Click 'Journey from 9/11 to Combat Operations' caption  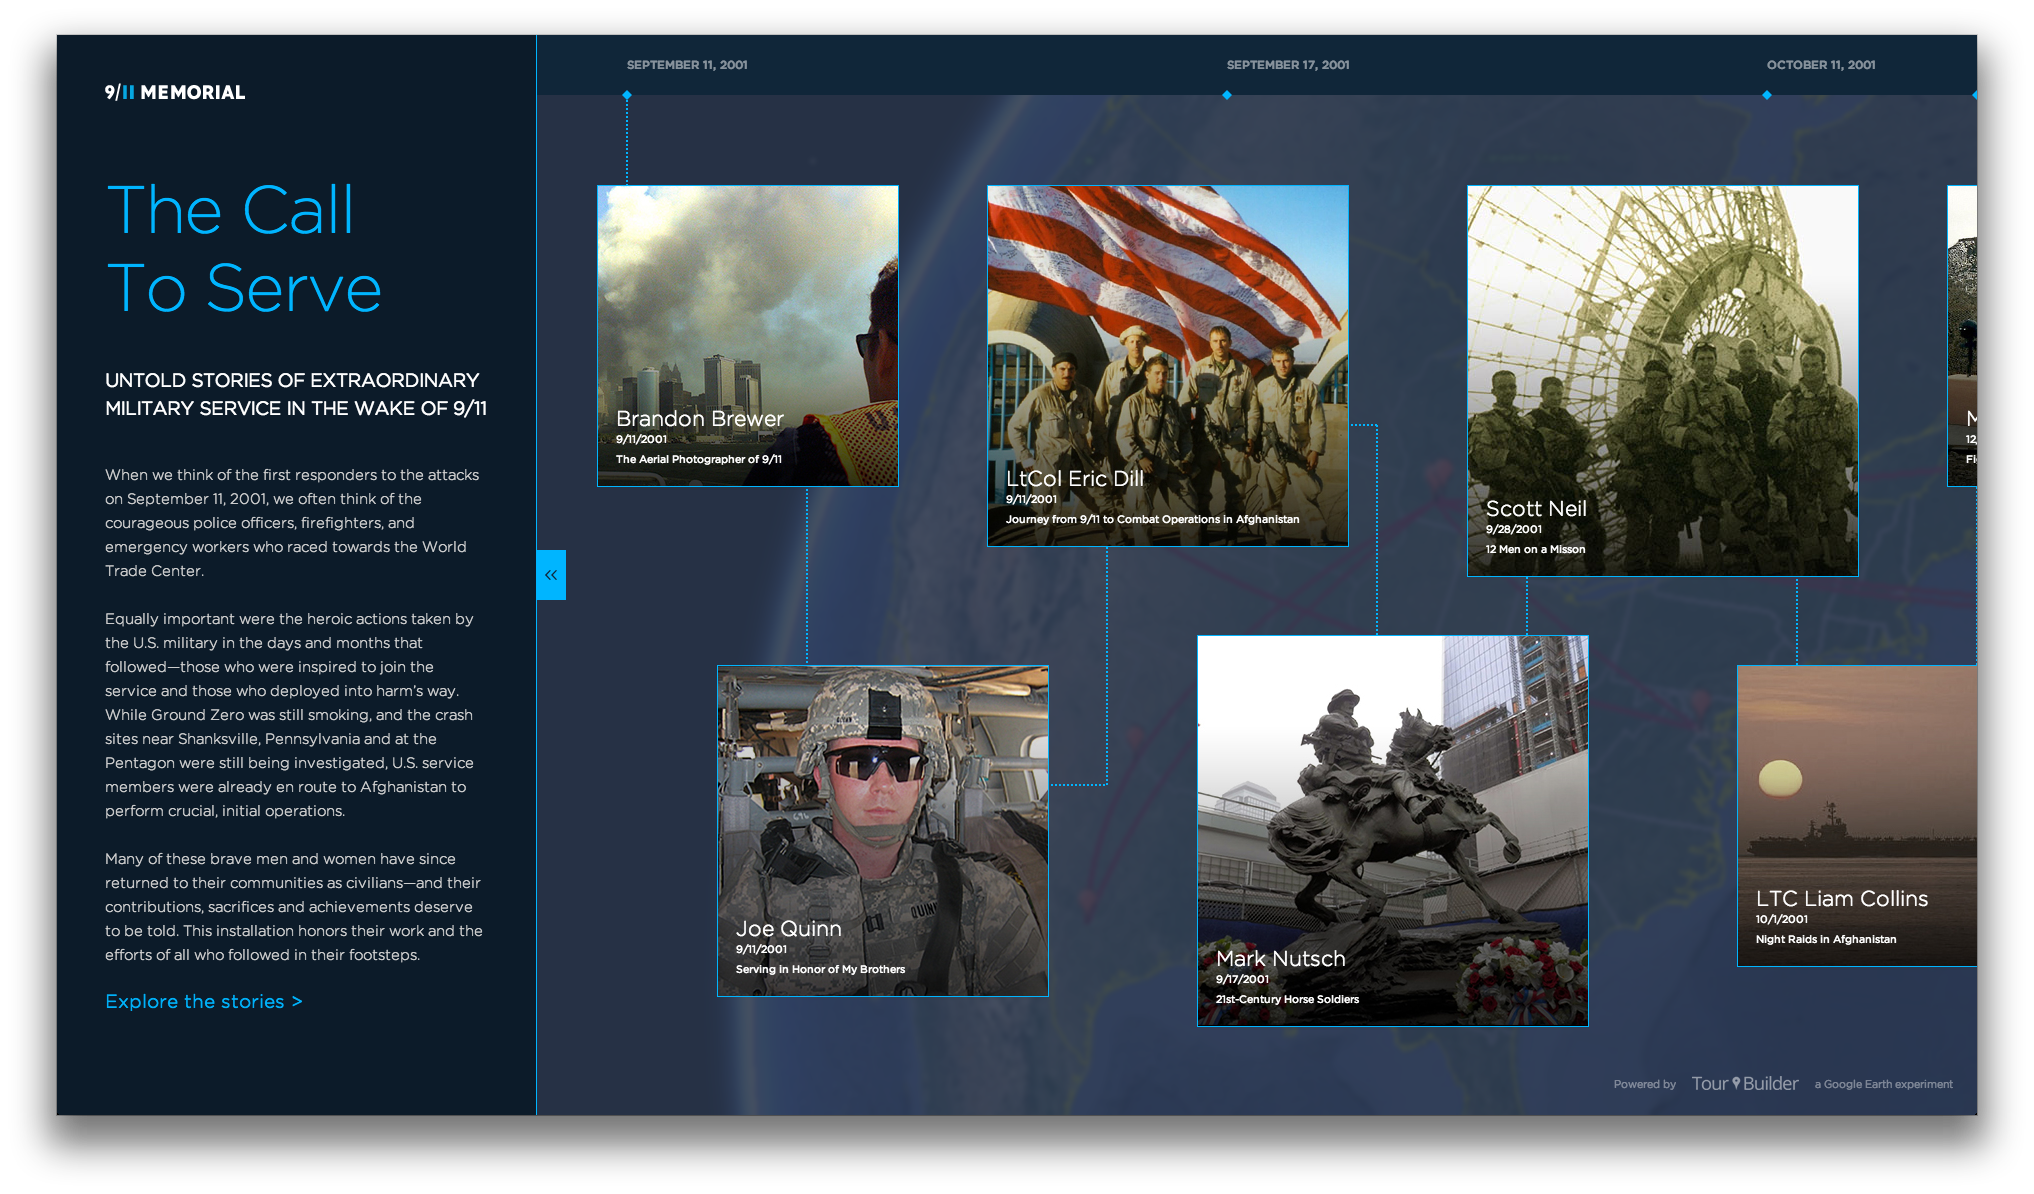click(x=1153, y=519)
